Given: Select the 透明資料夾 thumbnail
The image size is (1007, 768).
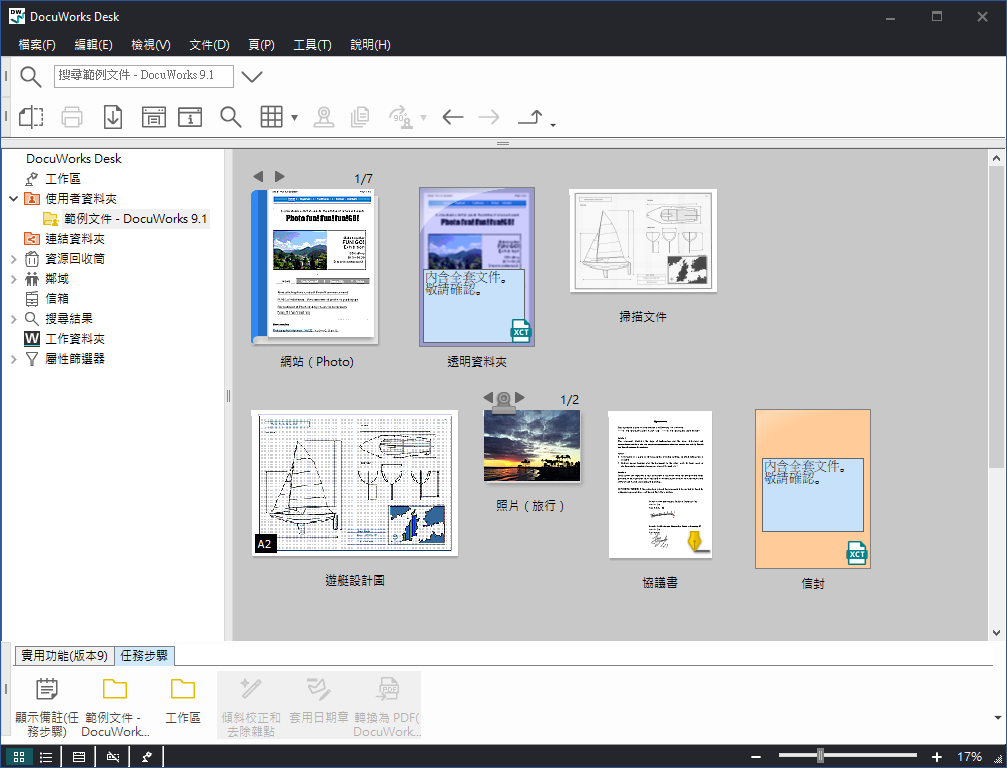Looking at the screenshot, I should coord(477,266).
